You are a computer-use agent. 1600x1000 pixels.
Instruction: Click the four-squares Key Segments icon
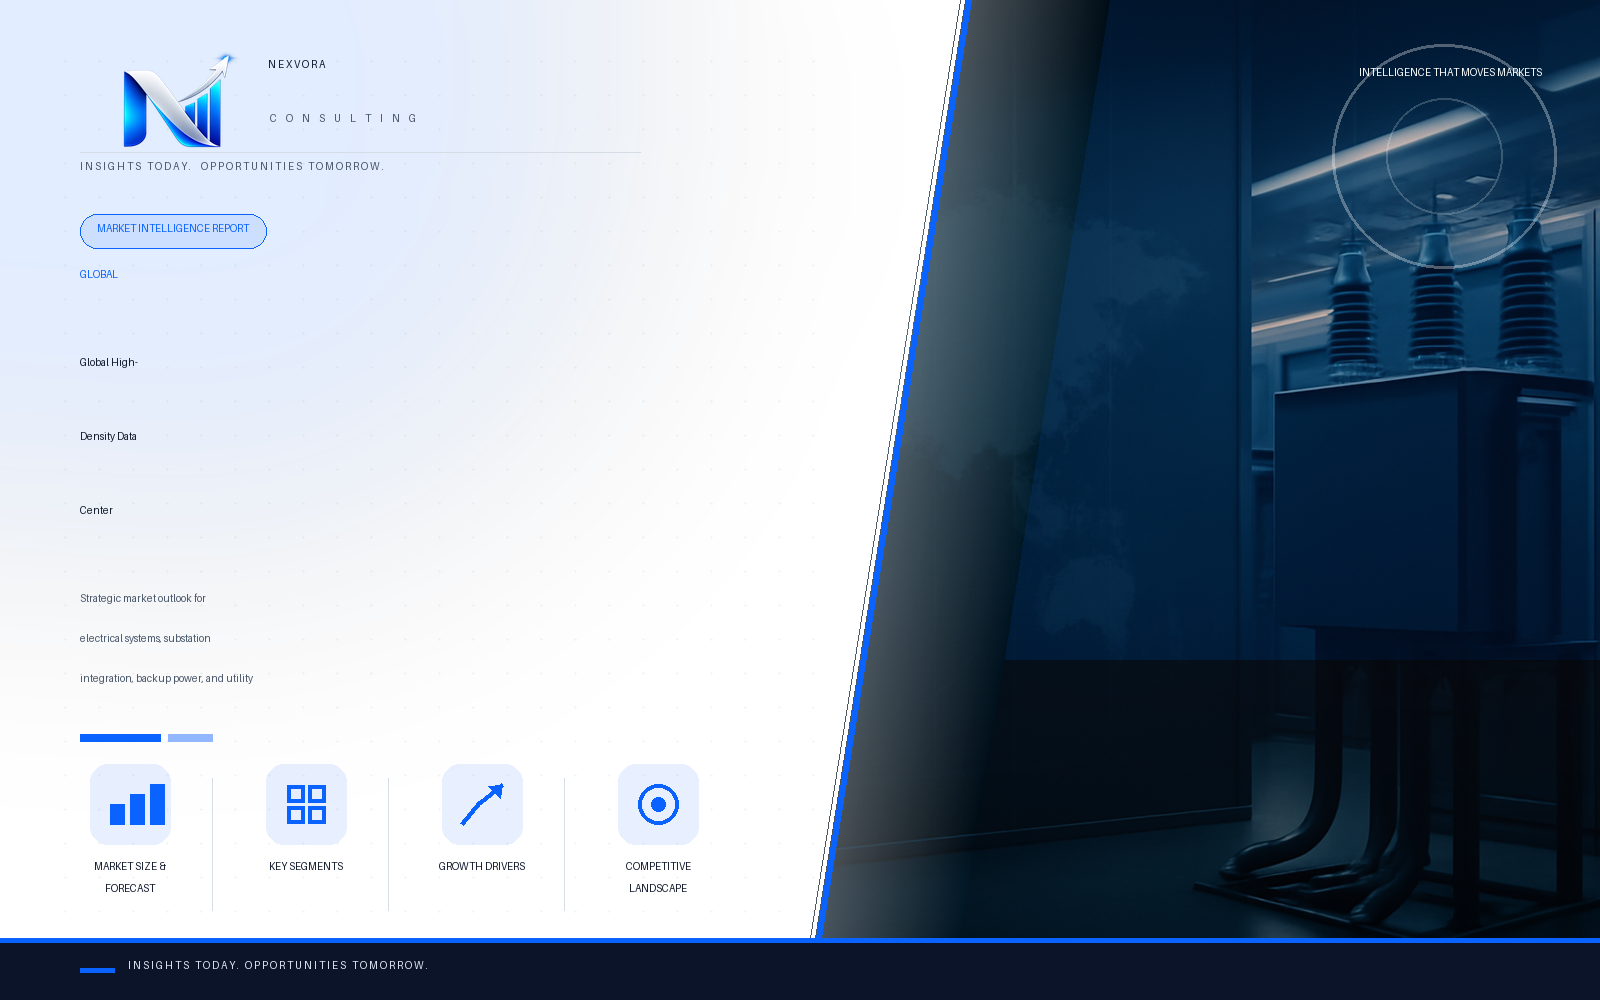tap(306, 804)
